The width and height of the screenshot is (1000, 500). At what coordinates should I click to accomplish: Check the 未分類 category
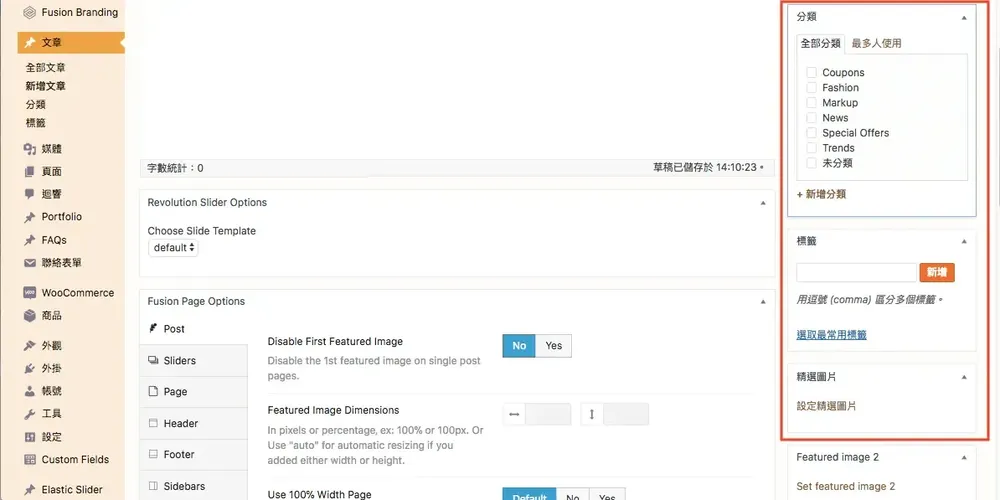pos(812,163)
